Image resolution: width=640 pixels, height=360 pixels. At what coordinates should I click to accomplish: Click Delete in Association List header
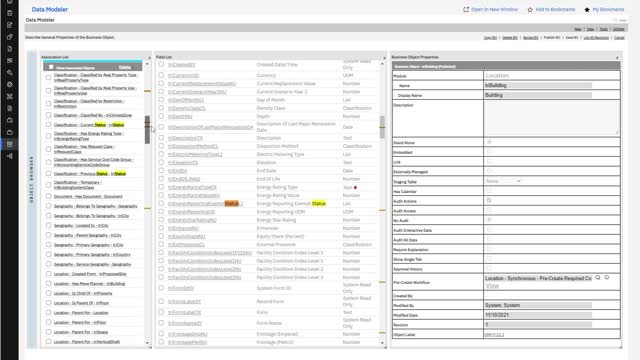pyautogui.click(x=125, y=67)
